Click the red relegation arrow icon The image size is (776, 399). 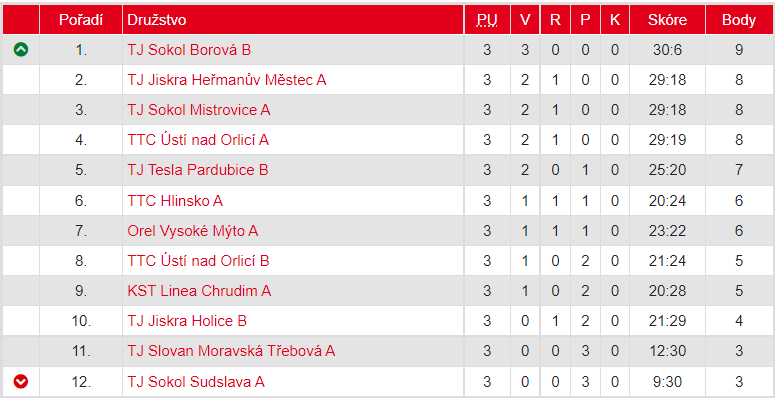click(x=21, y=382)
